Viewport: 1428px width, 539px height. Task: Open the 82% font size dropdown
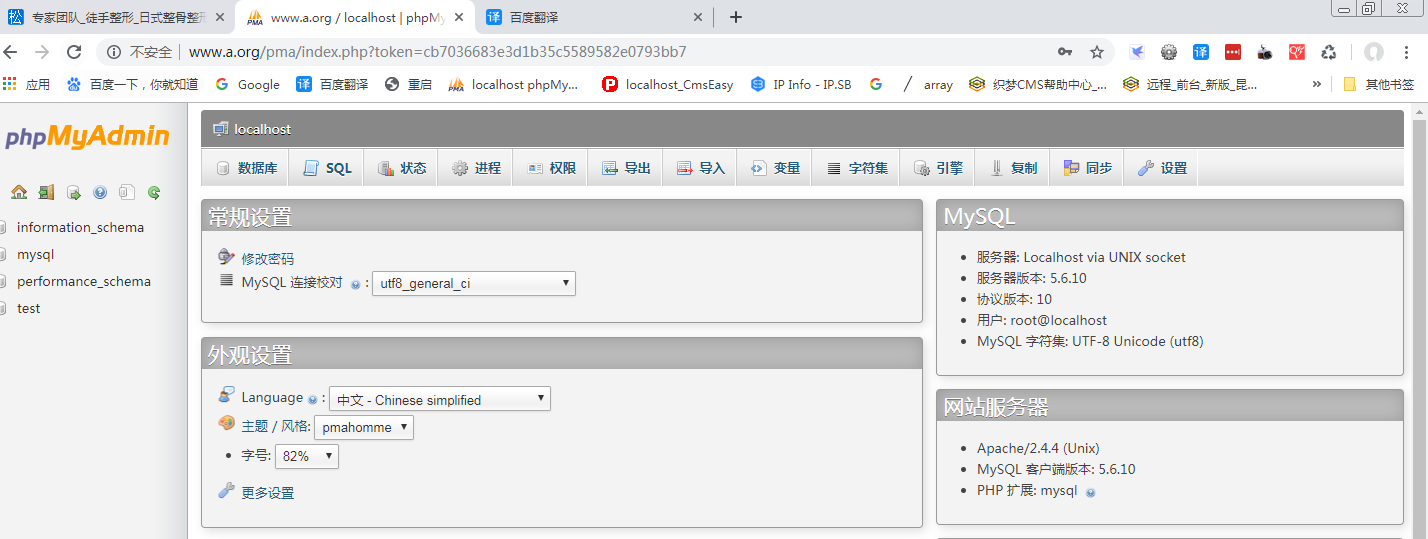(307, 456)
